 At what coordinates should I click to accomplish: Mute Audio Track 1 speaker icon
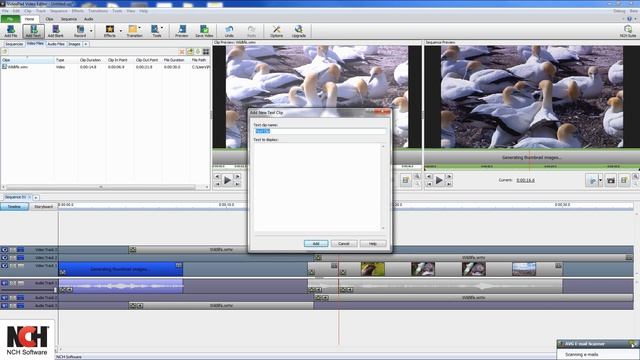pyautogui.click(x=4, y=283)
